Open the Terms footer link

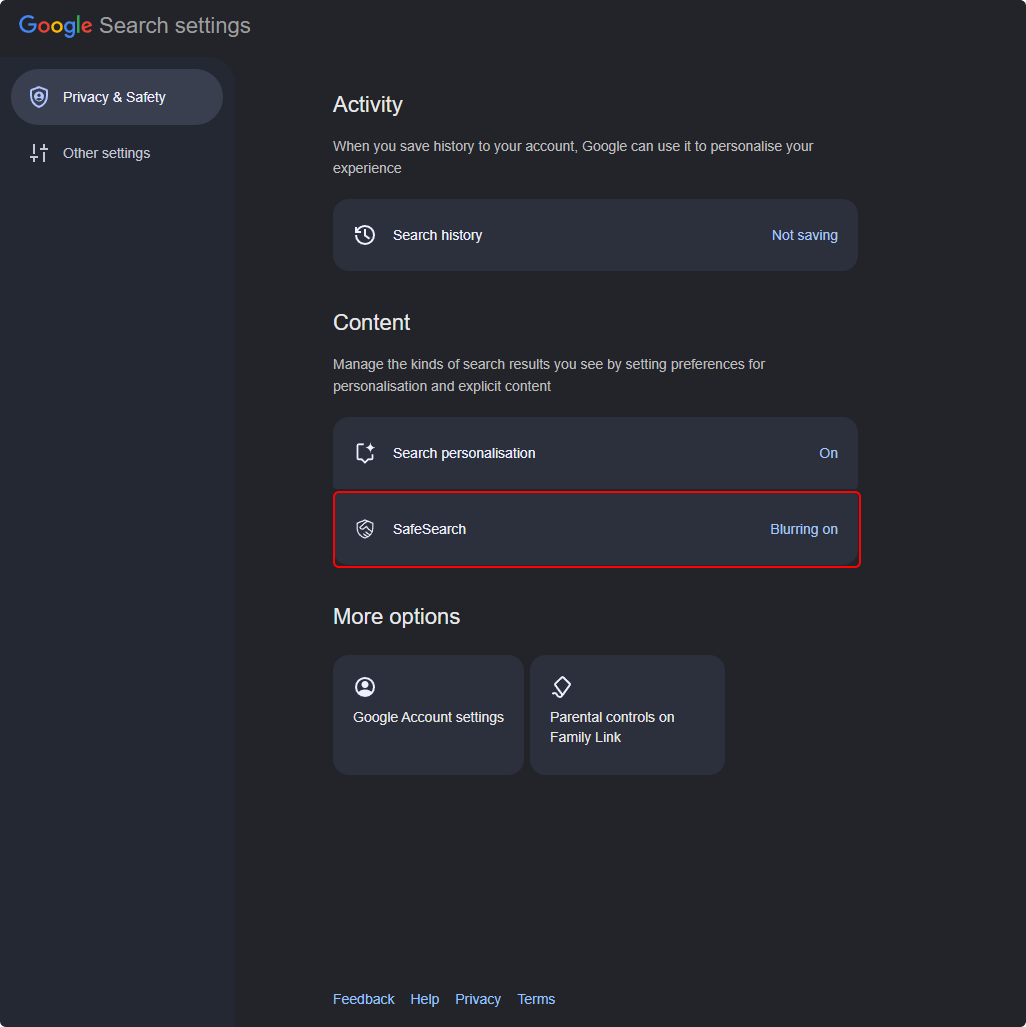click(536, 999)
